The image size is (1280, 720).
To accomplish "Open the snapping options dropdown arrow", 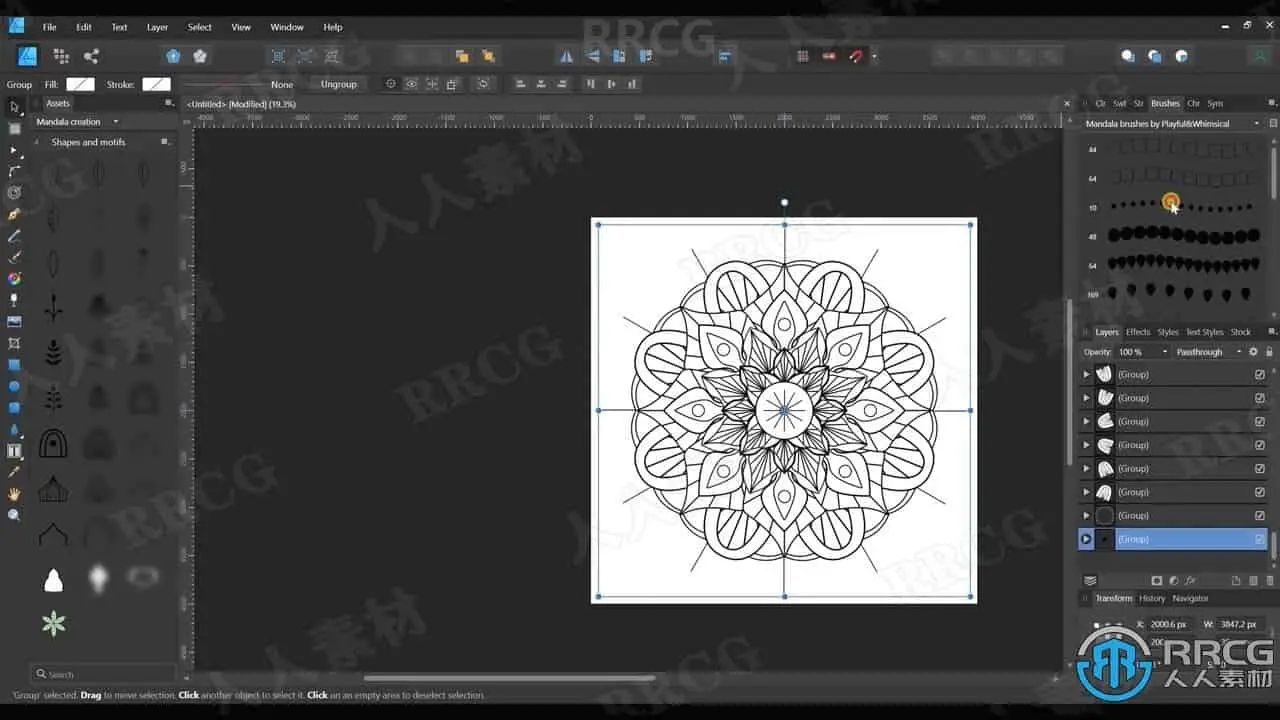I will tap(875, 56).
